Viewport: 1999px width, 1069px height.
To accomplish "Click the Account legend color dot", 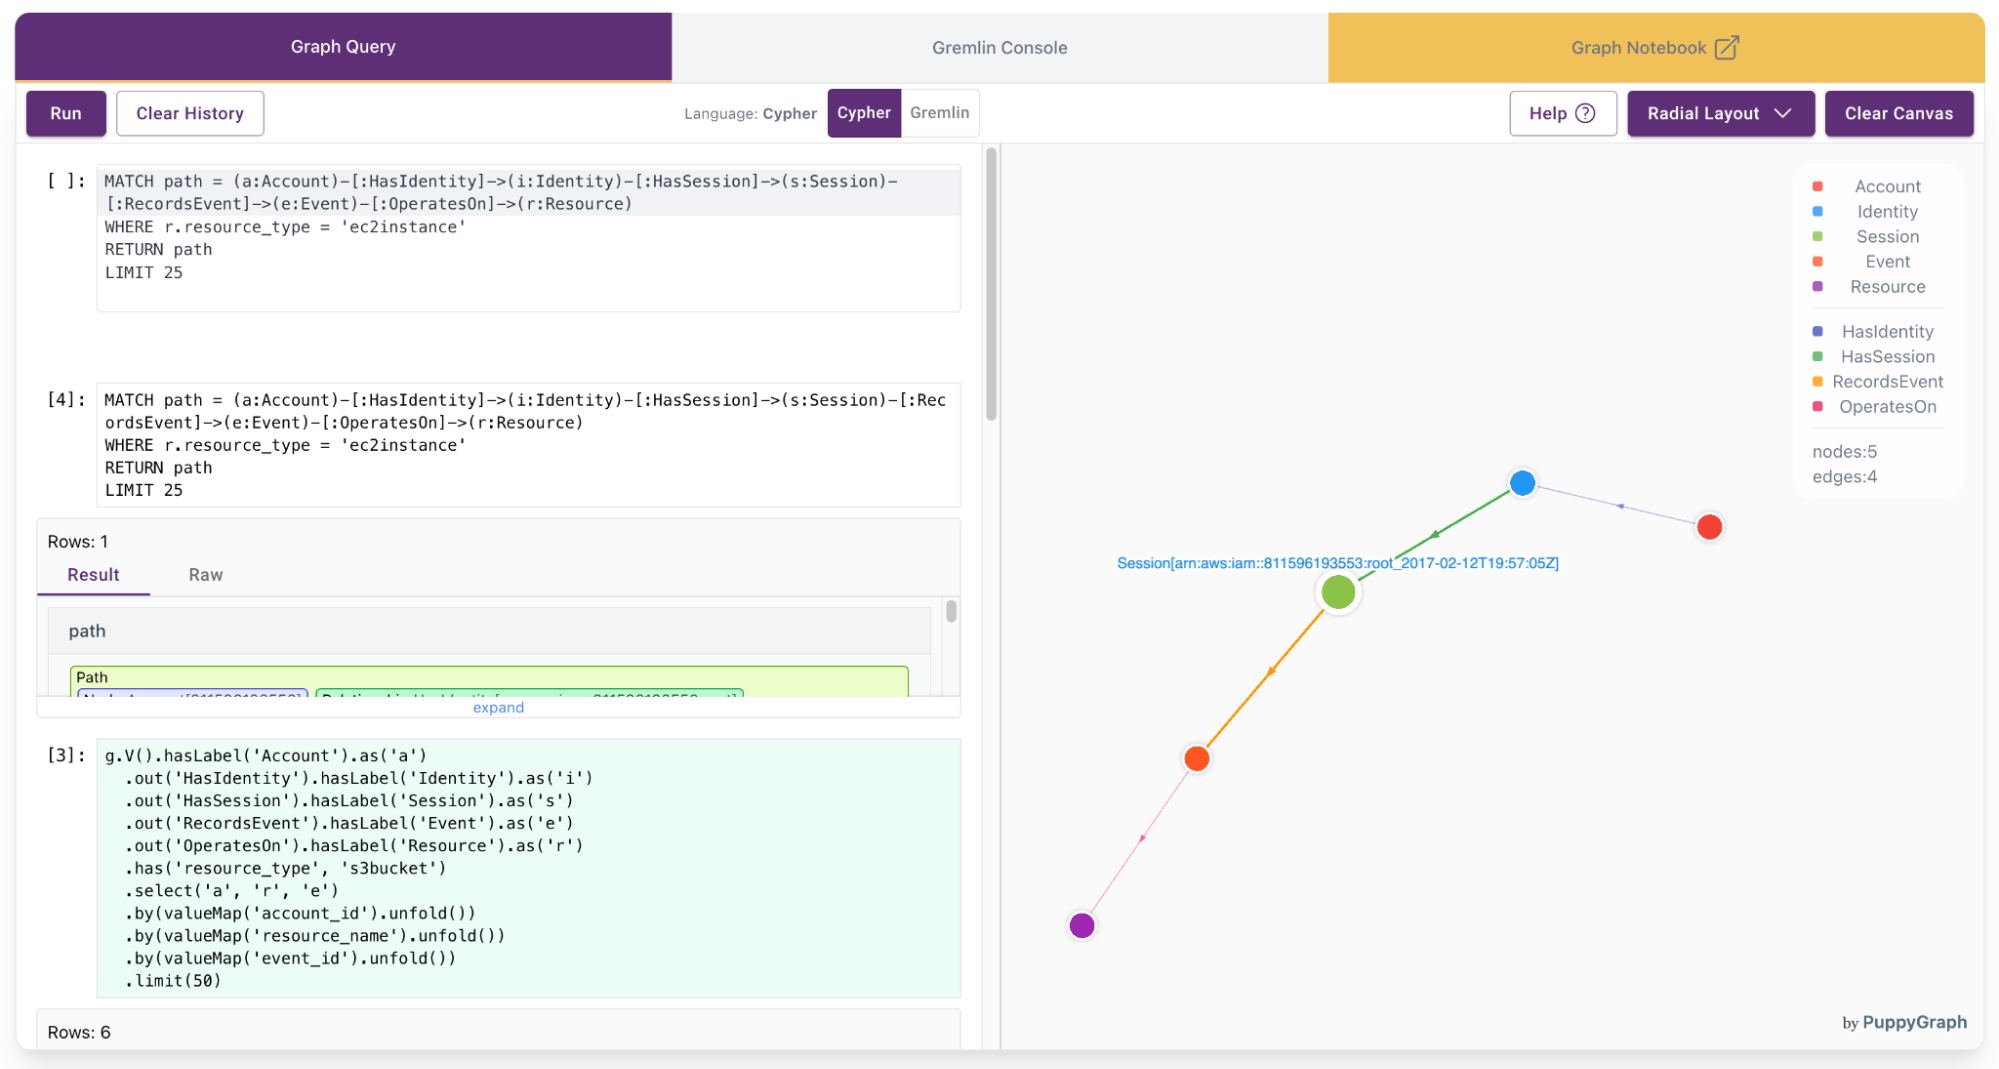I will coord(1816,186).
